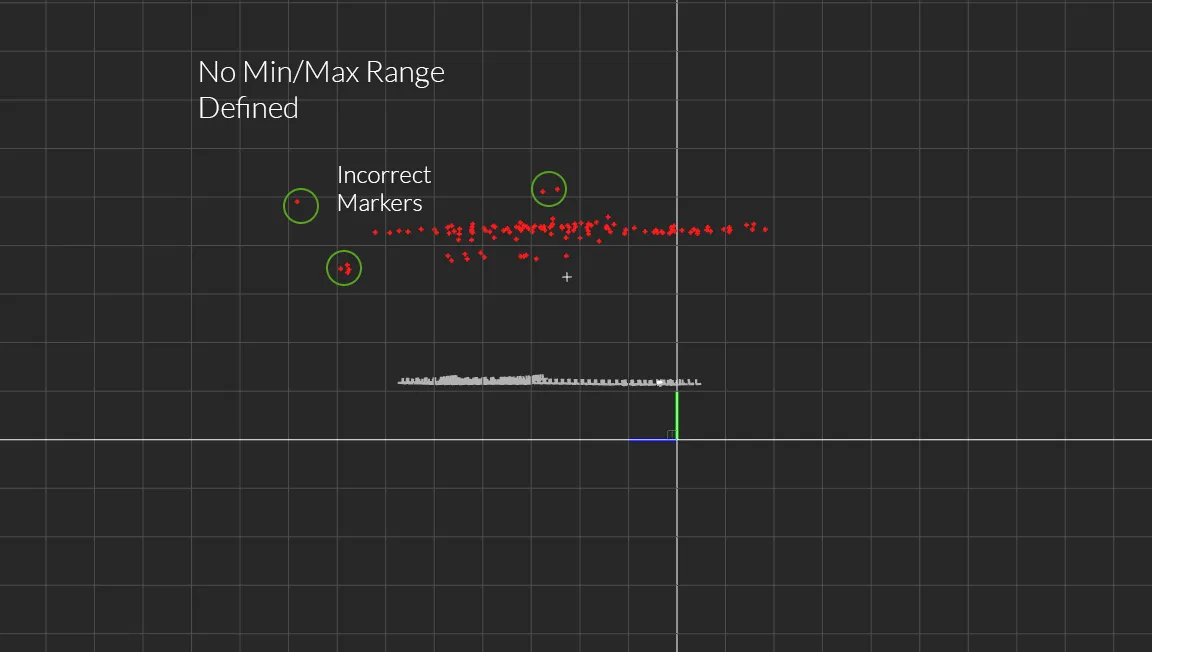The height and width of the screenshot is (652, 1190).
Task: Click the origin where green and blue axes meet
Action: click(676, 439)
